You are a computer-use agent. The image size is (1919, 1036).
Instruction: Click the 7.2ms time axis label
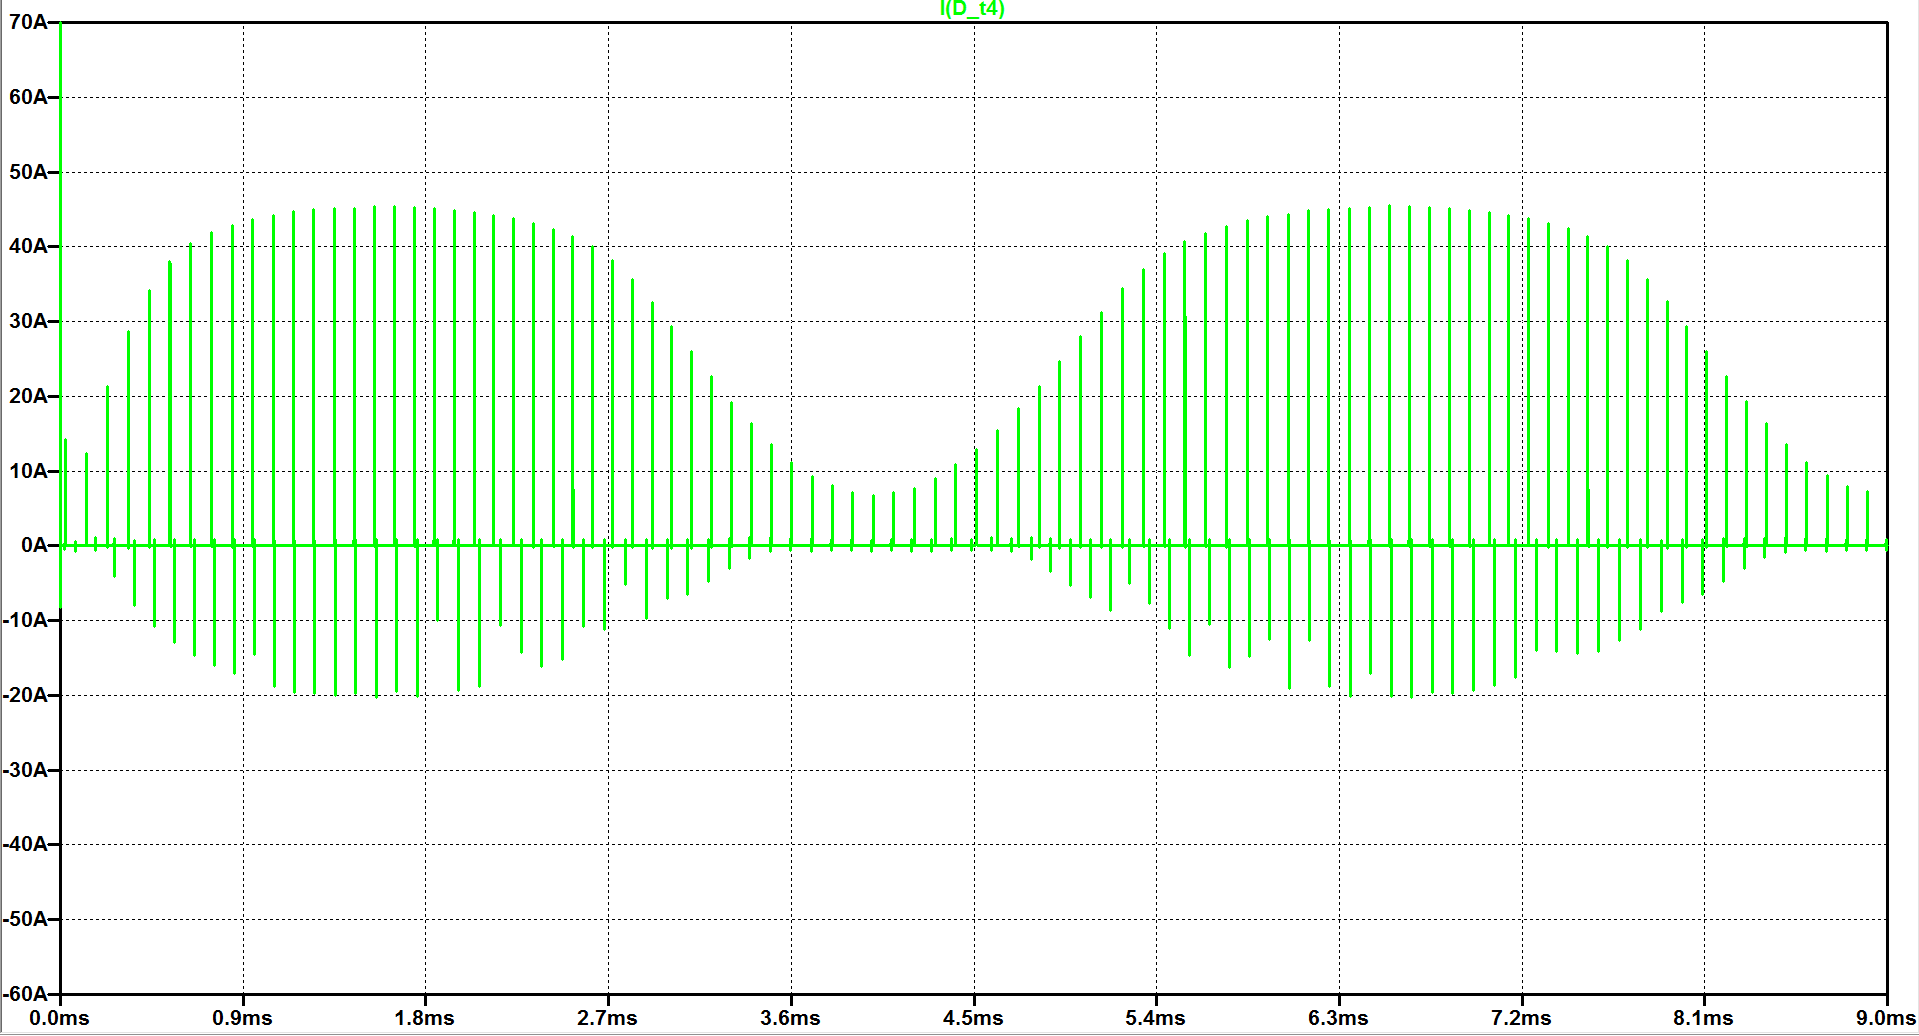1521,1018
